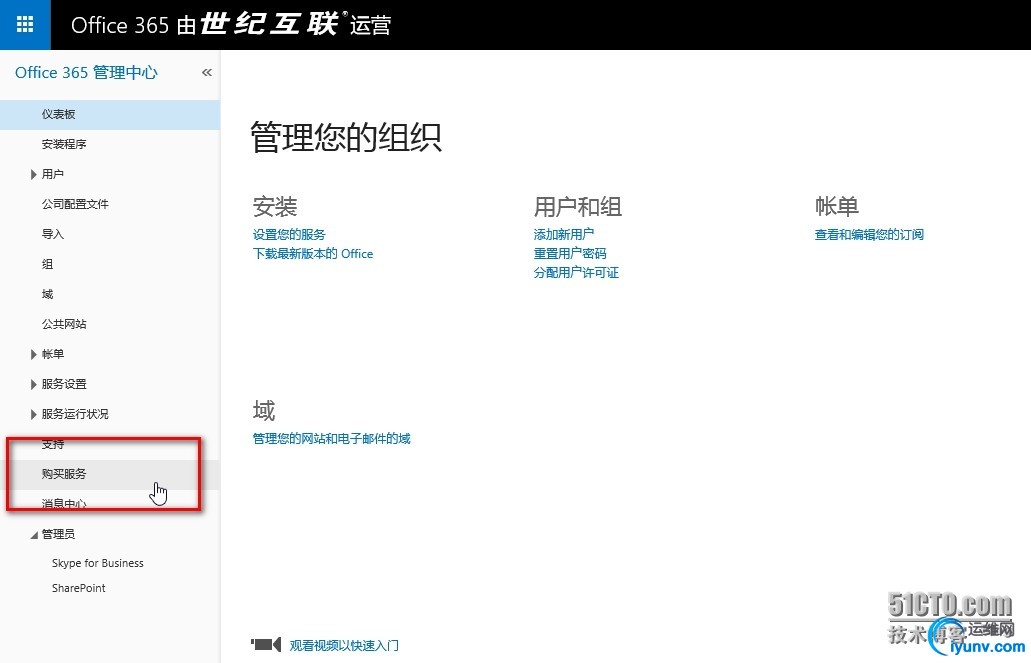Image resolution: width=1031 pixels, height=663 pixels.
Task: Click 下载最新版本的 Office link
Action: 312,254
